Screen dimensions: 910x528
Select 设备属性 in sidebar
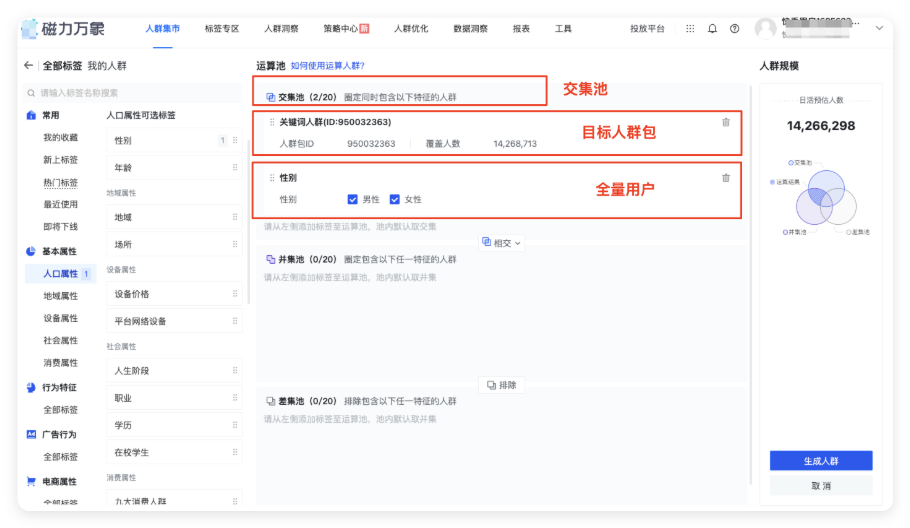60,318
